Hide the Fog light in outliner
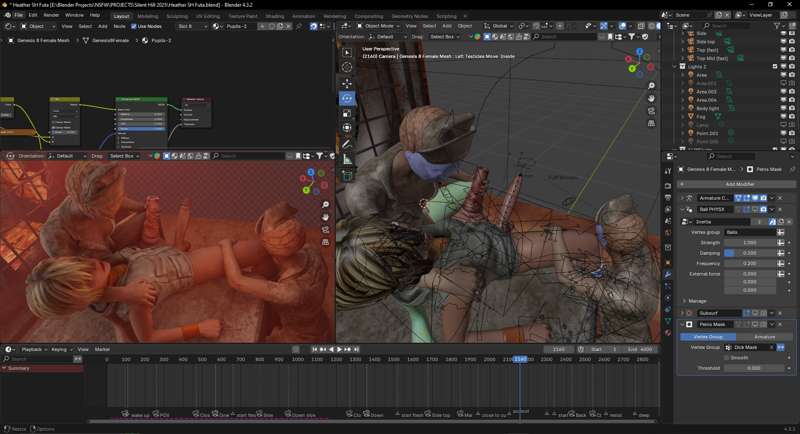The image size is (800, 434). (x=783, y=116)
